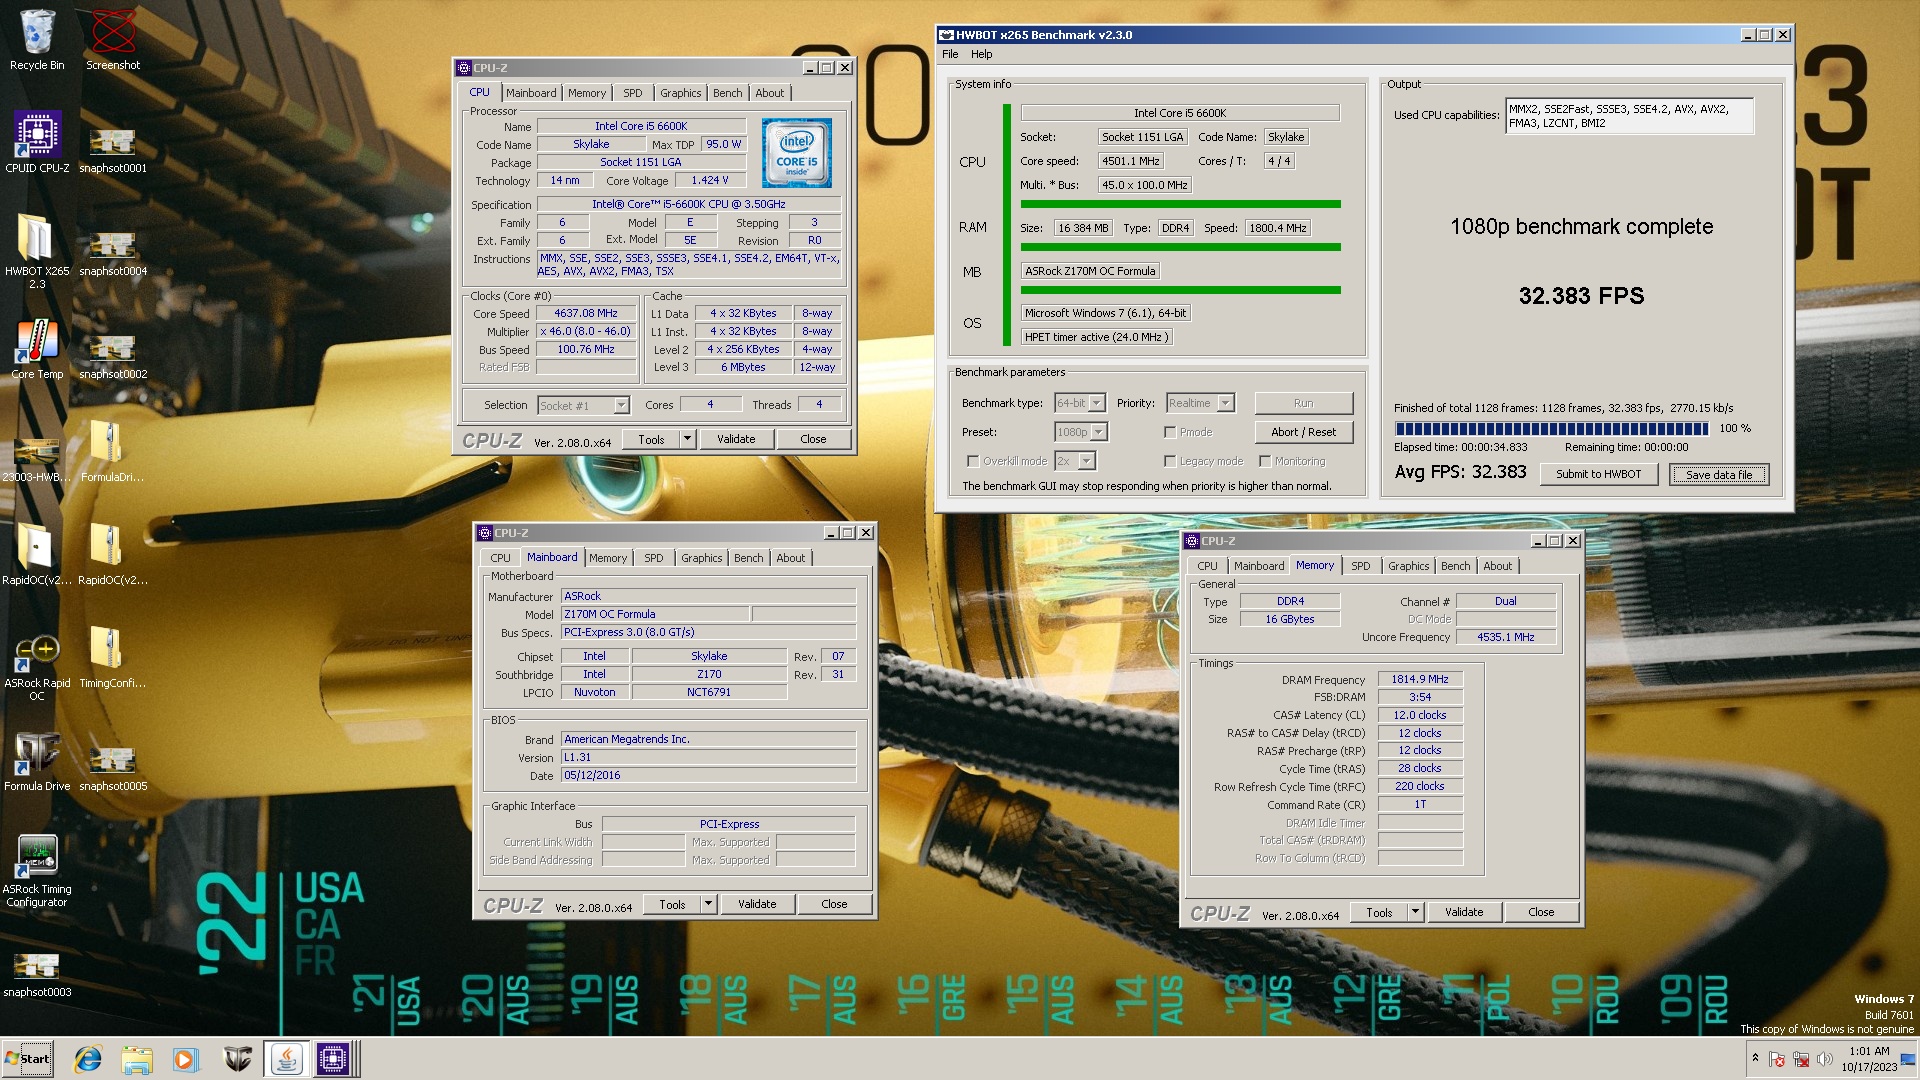Viewport: 1920px width, 1080px height.
Task: Open snaphsot0002 image file
Action: point(113,356)
